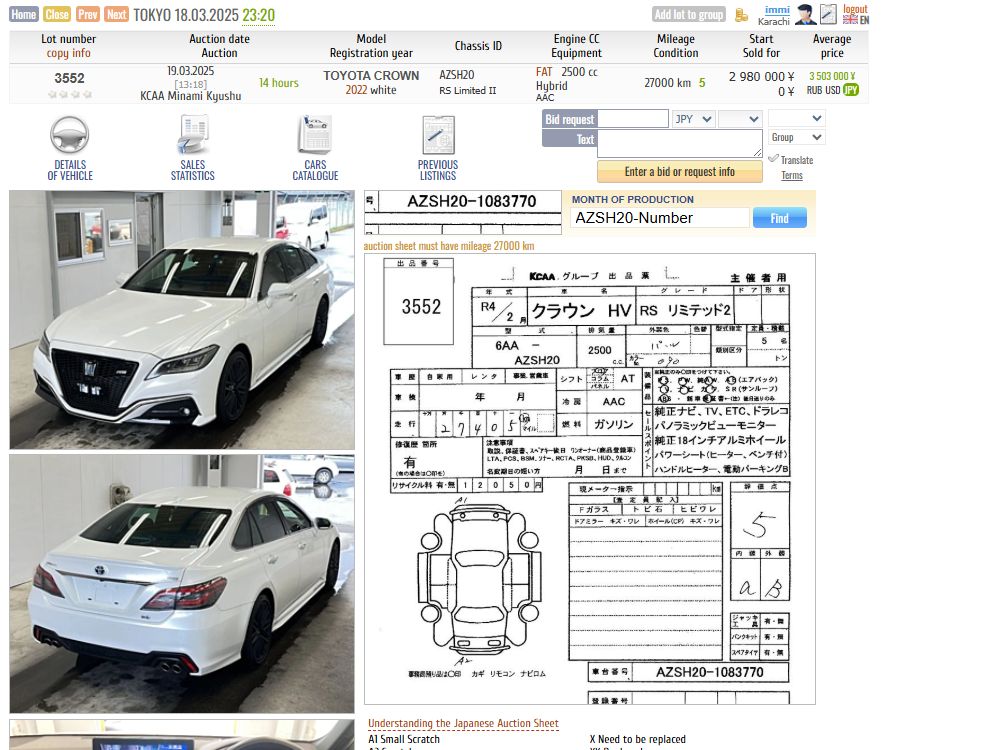Expand the Group dropdown
This screenshot has height=750, width=1000.
coord(797,137)
